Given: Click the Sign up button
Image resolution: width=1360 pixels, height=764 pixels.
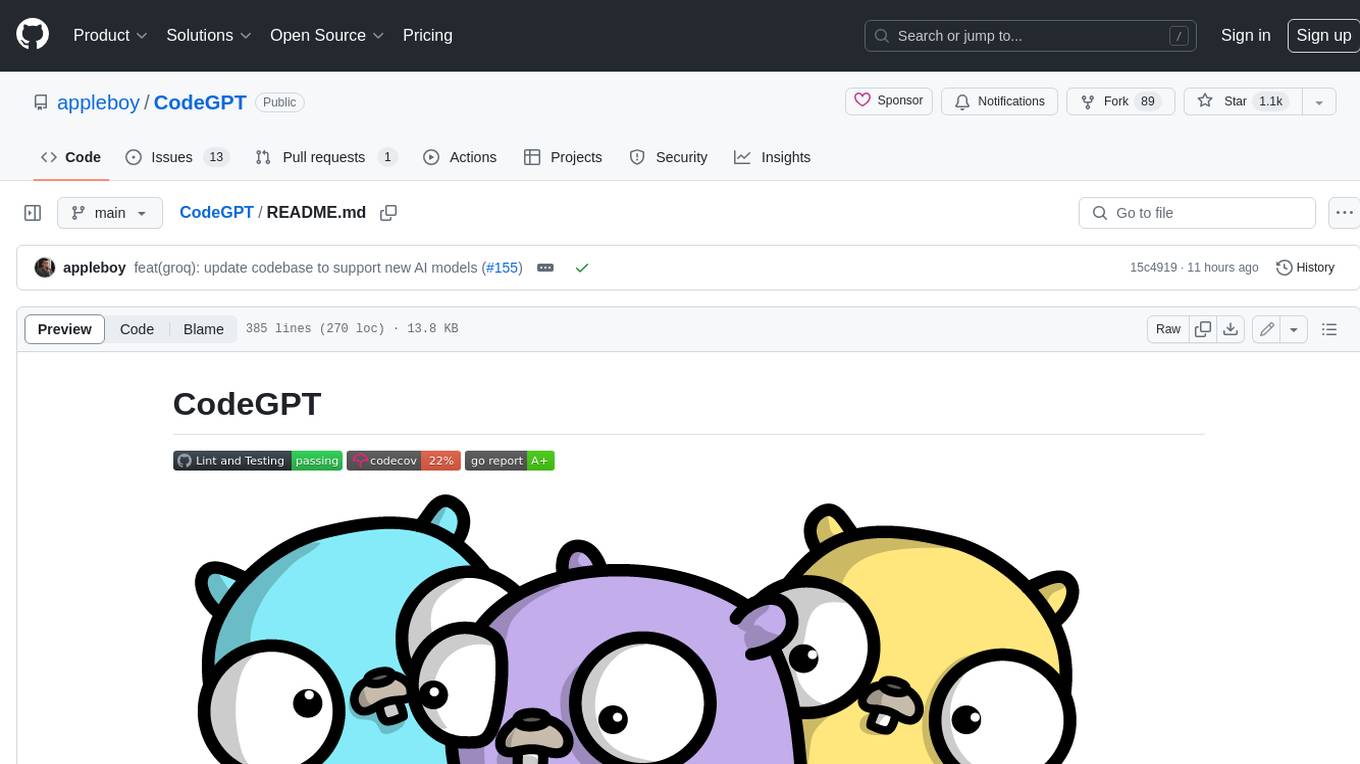Looking at the screenshot, I should point(1323,35).
